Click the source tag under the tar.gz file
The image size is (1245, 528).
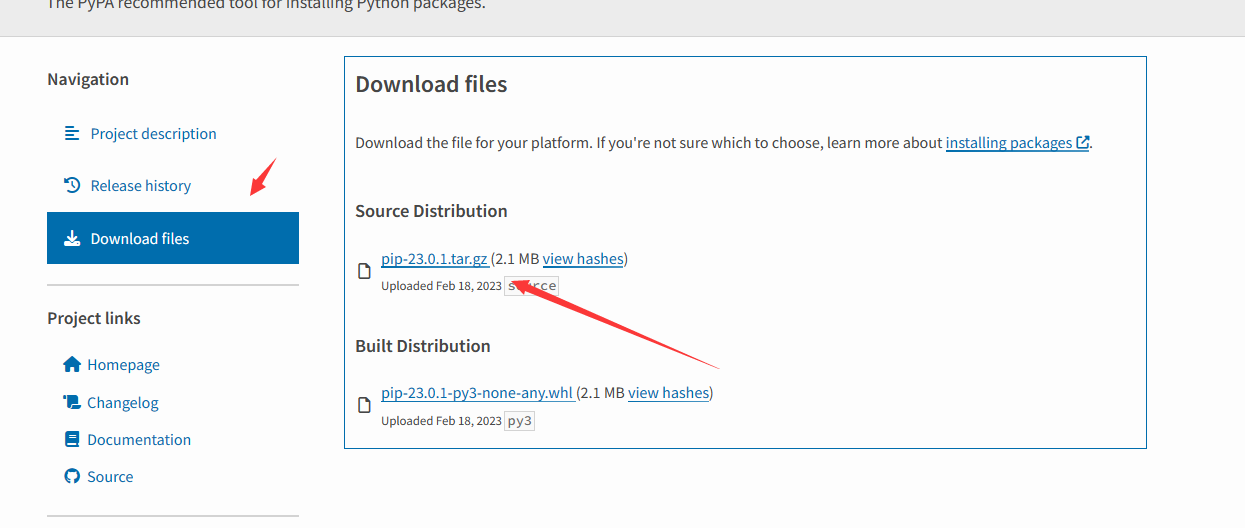531,286
